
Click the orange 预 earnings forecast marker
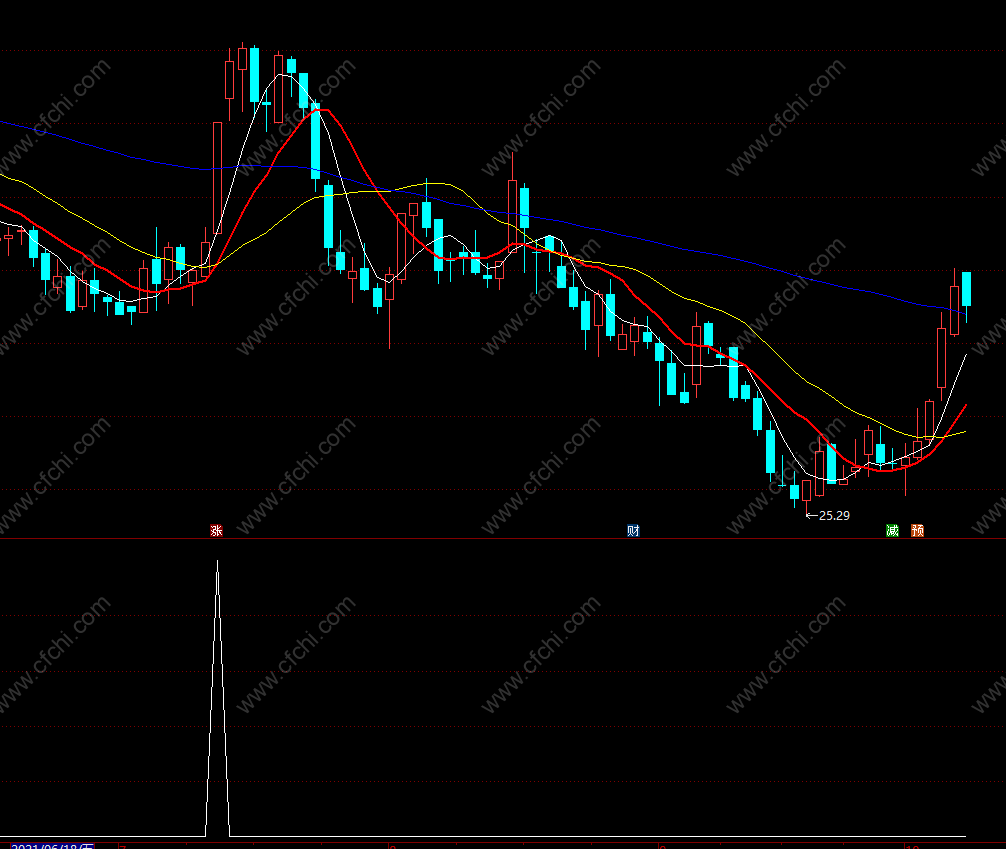coord(917,530)
